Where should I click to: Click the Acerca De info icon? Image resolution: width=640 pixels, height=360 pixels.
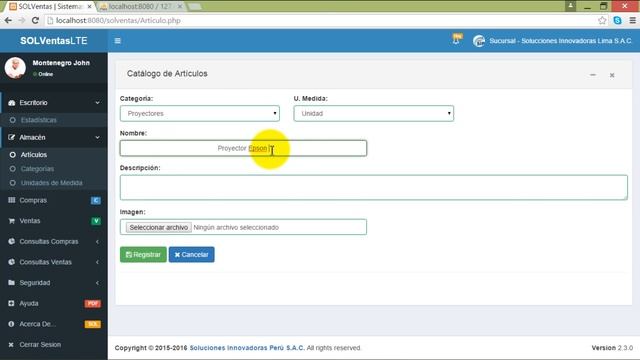click(x=11, y=324)
